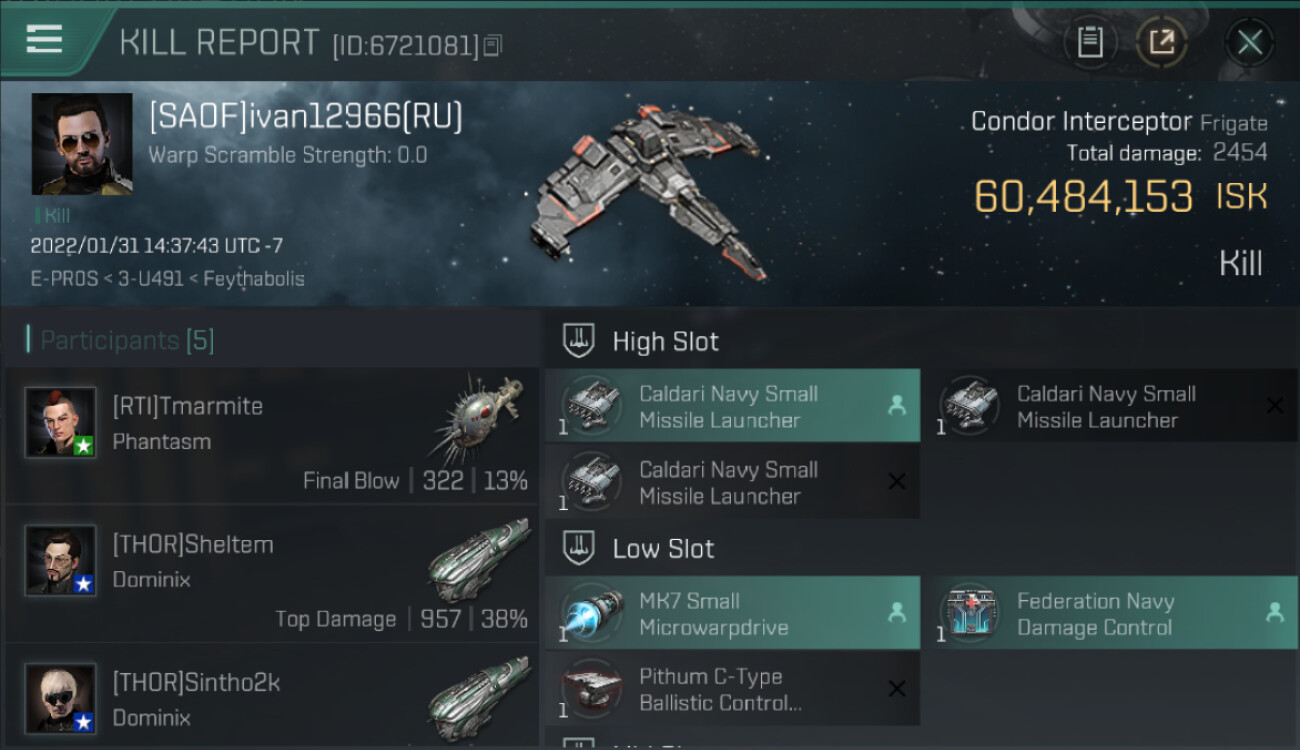The width and height of the screenshot is (1300, 750).
Task: Click the clipboard report icon
Action: tap(1090, 42)
